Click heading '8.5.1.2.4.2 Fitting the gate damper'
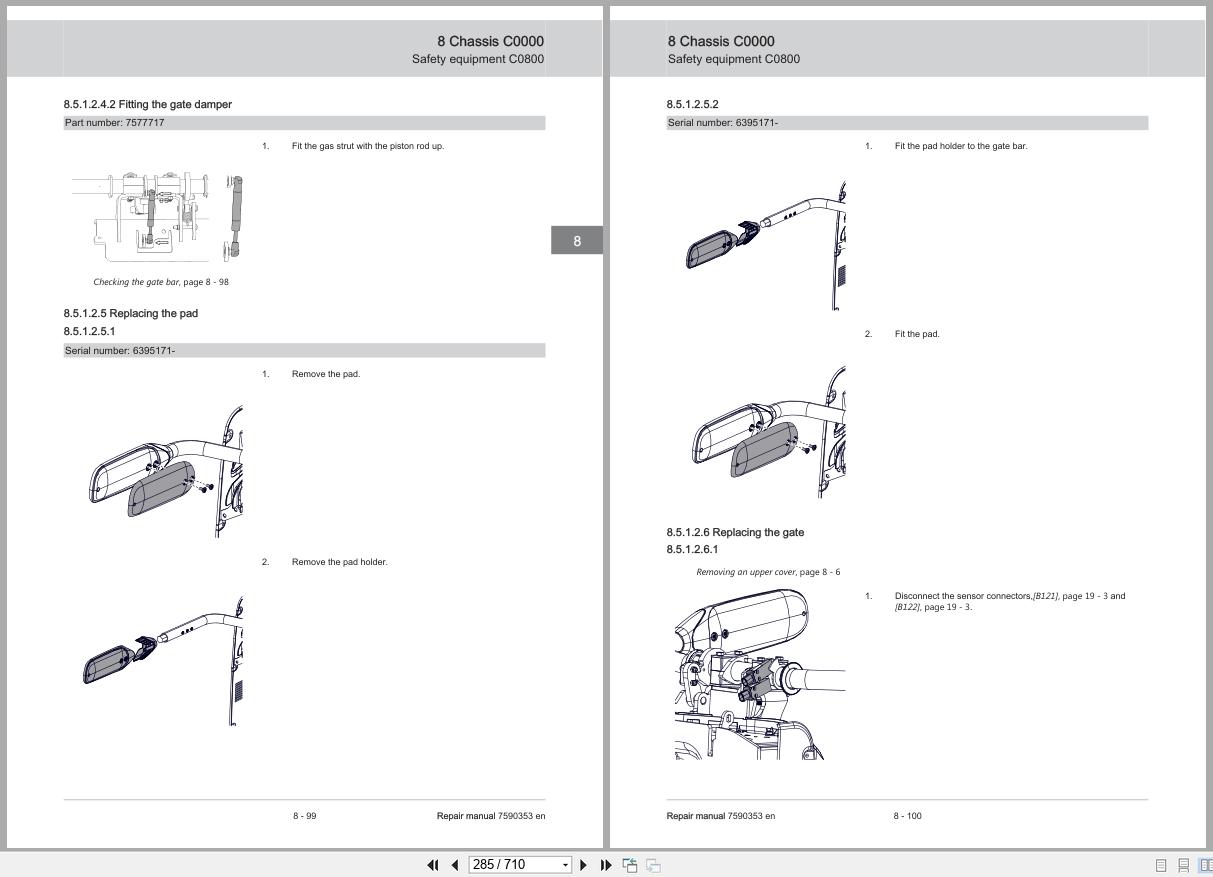Screen dimensions: 1213x877 click(148, 104)
